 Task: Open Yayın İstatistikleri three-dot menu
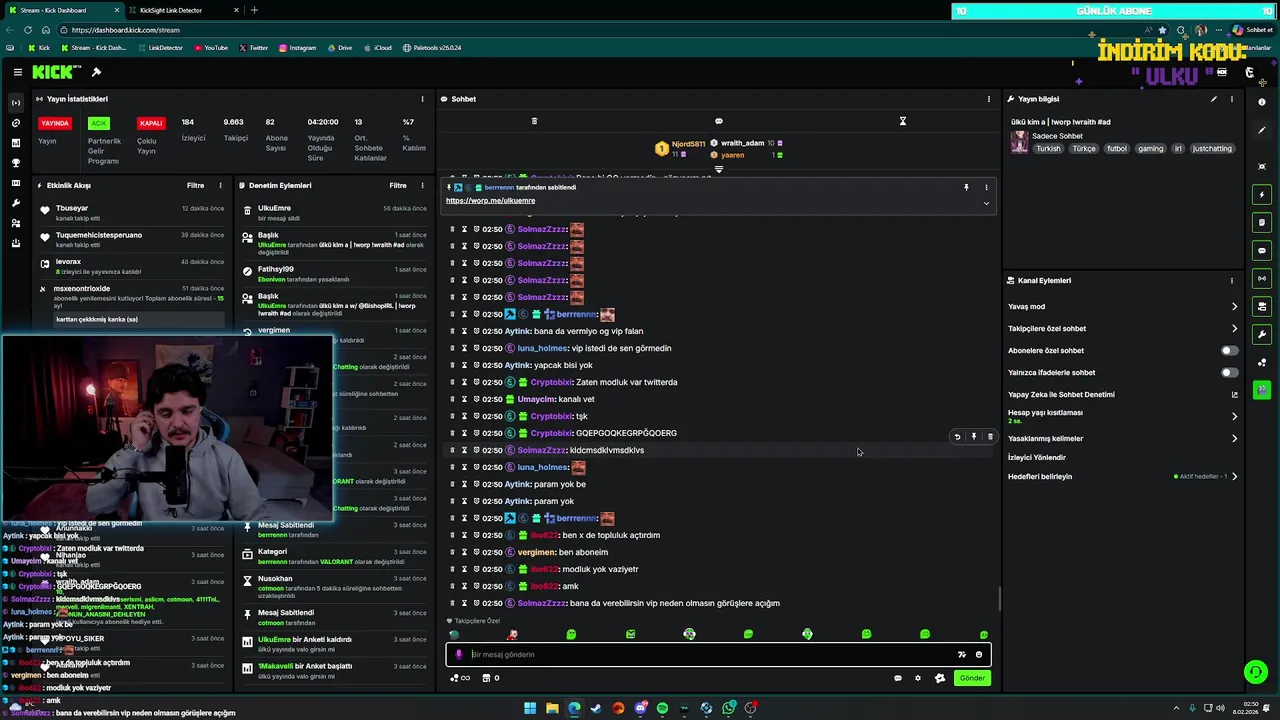(x=423, y=99)
